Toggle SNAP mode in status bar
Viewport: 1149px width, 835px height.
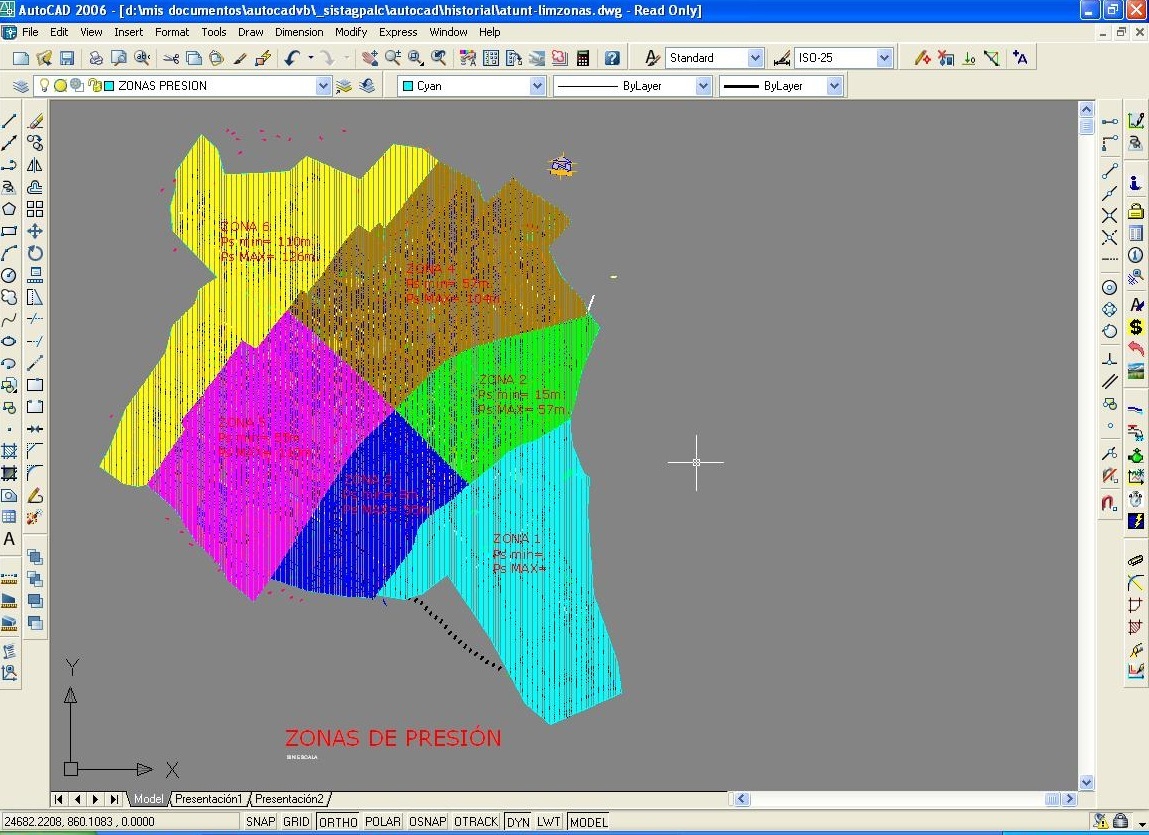260,822
